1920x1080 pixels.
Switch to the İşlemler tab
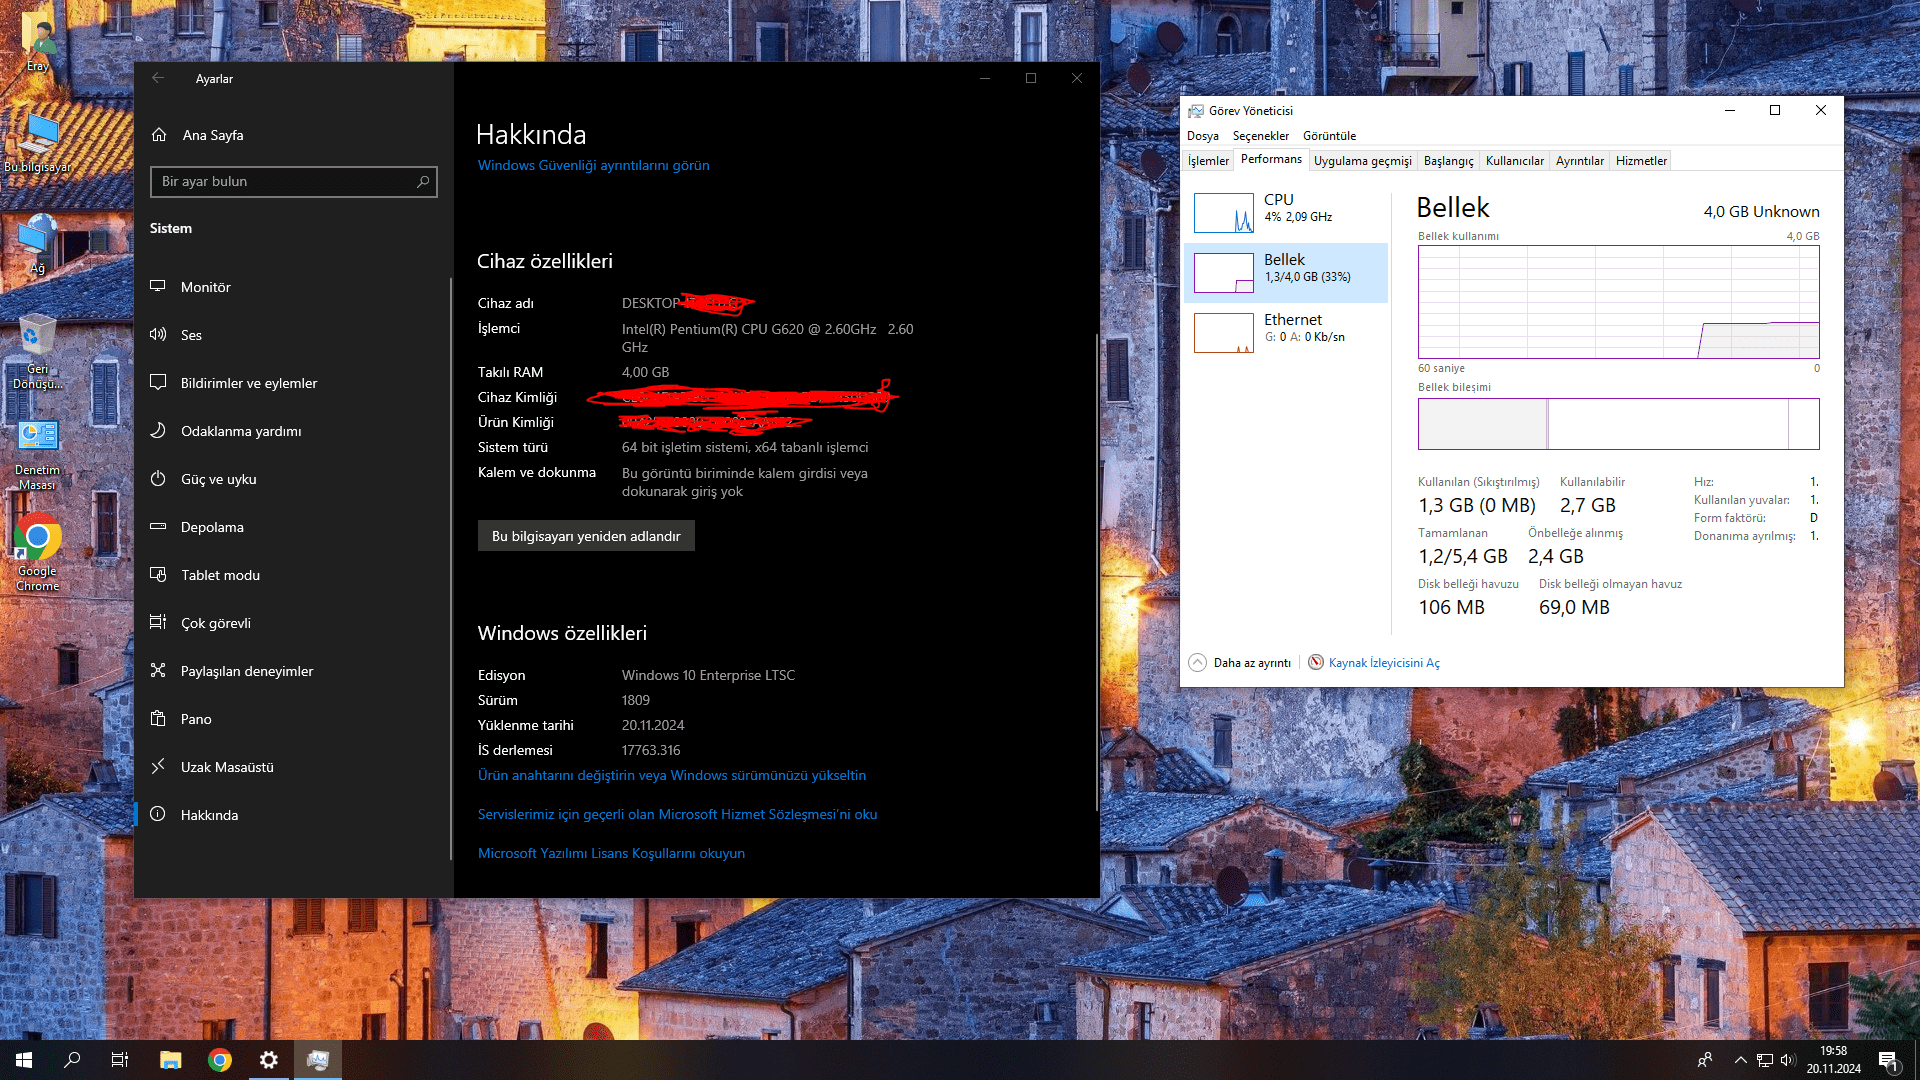(x=1208, y=161)
